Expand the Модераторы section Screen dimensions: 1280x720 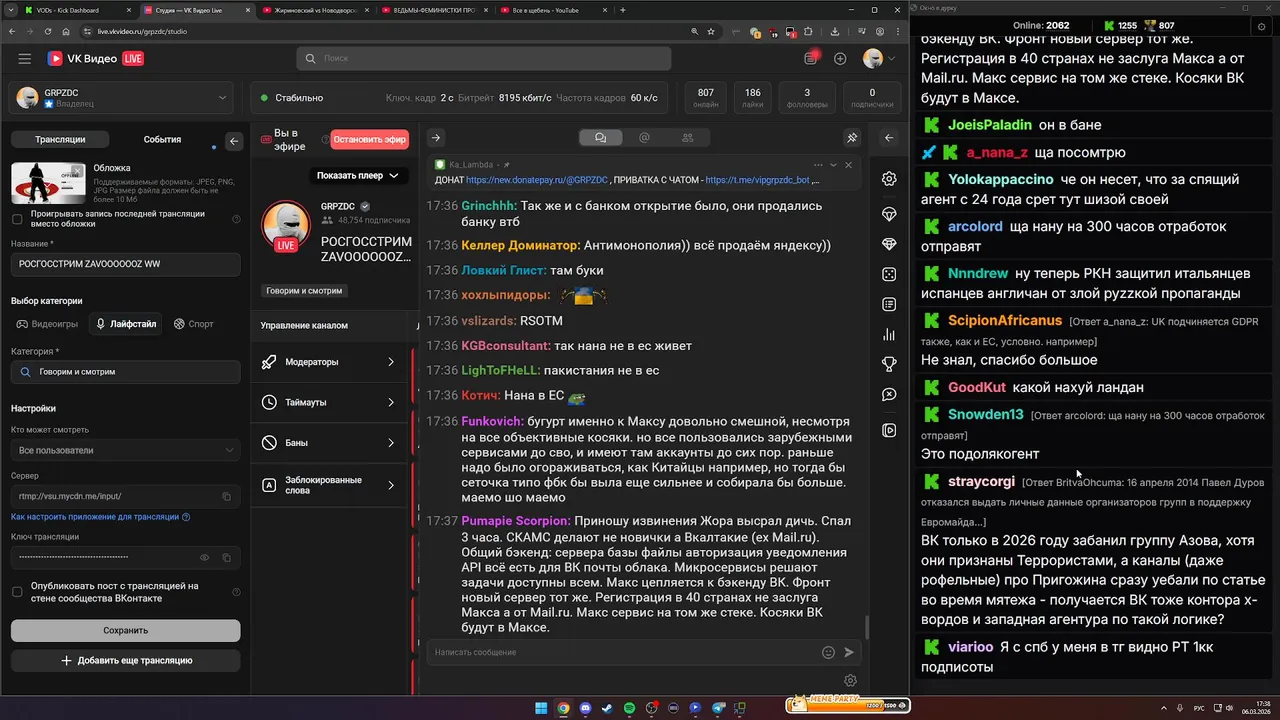330,362
